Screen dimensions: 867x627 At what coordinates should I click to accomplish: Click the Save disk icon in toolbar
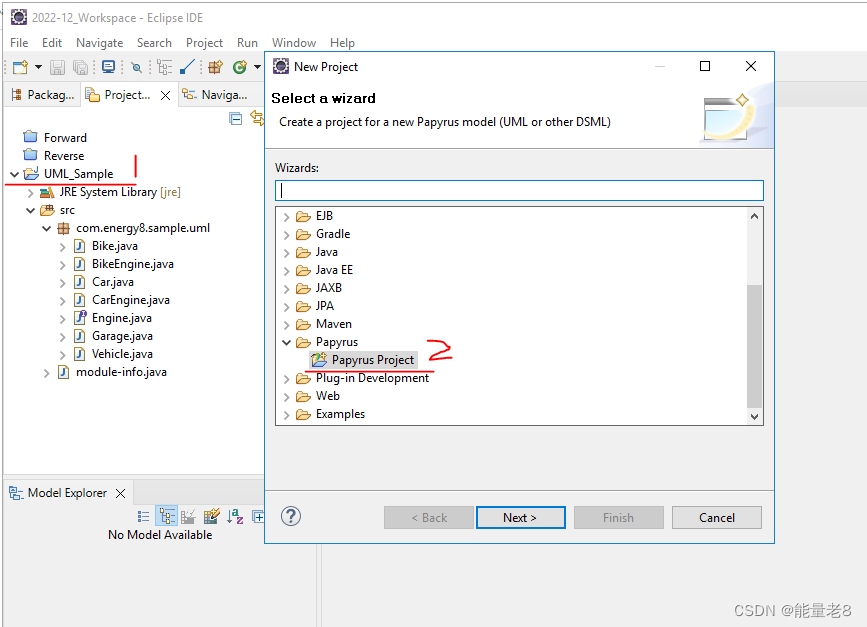(58, 67)
